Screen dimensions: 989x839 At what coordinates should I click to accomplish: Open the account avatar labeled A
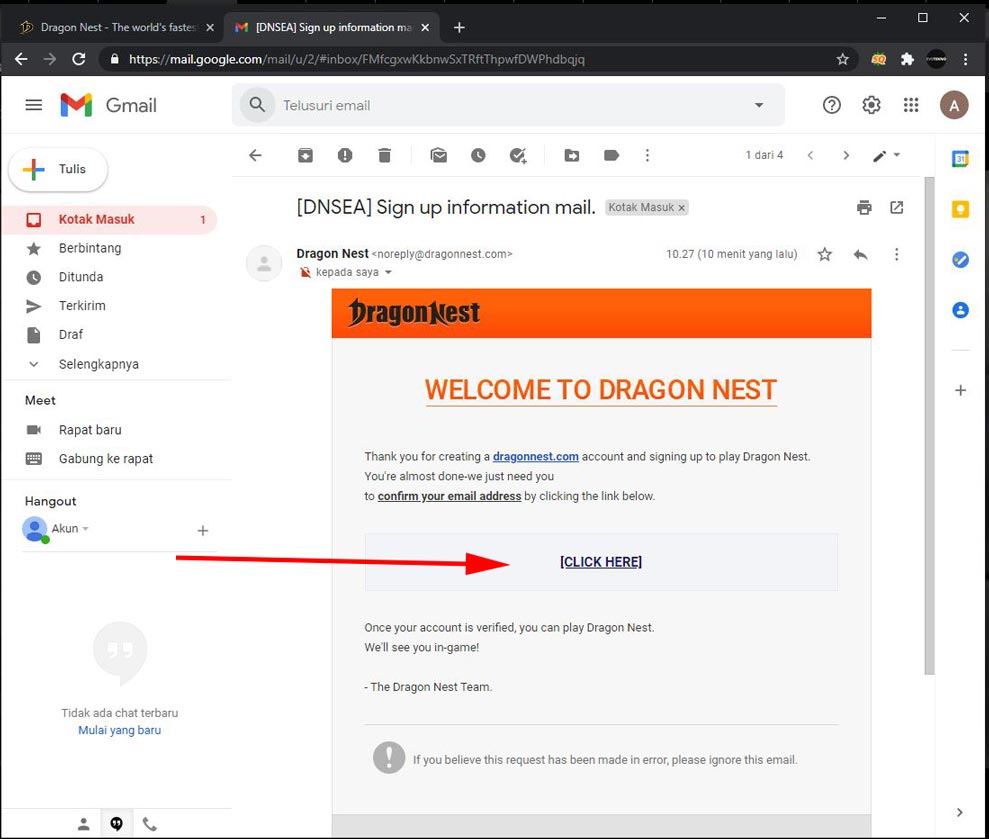point(954,105)
